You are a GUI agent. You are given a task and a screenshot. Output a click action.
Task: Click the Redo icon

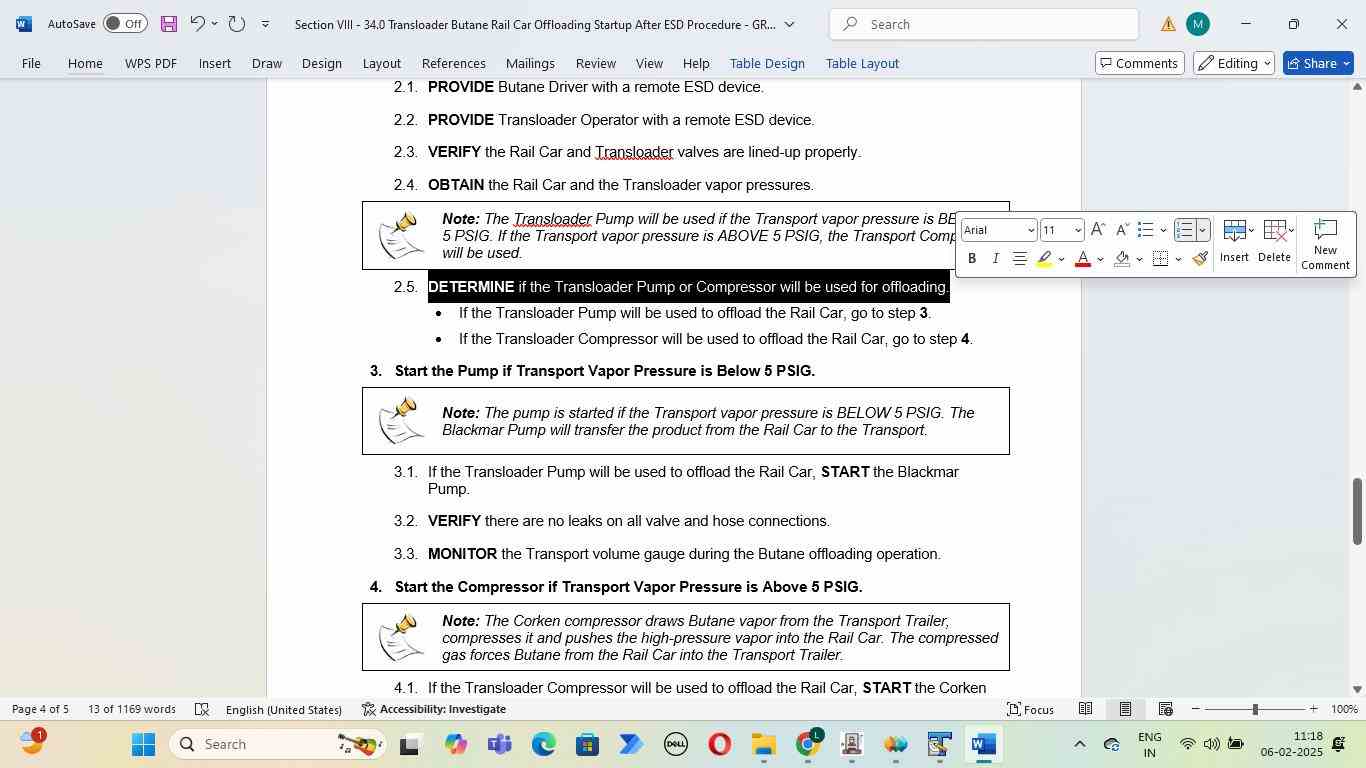coord(237,23)
